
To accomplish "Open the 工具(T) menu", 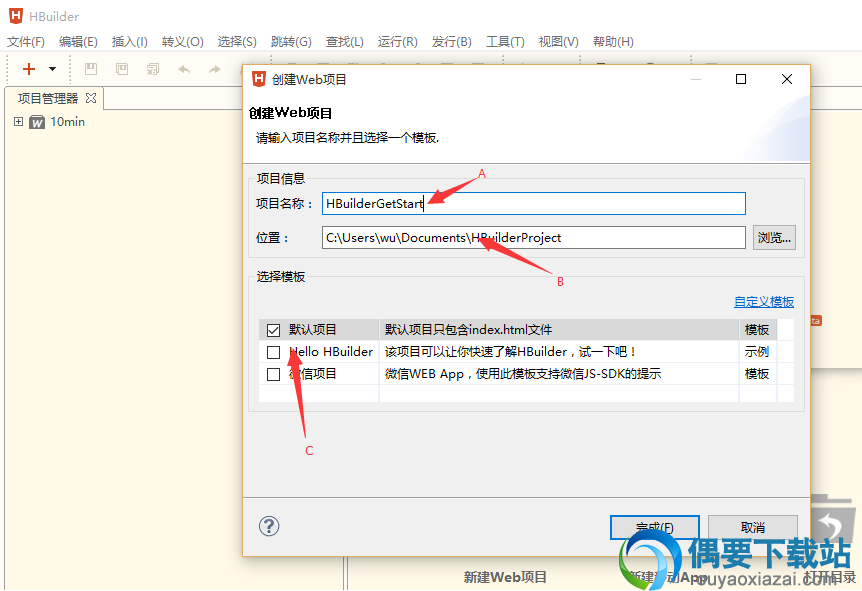I will click(x=505, y=42).
